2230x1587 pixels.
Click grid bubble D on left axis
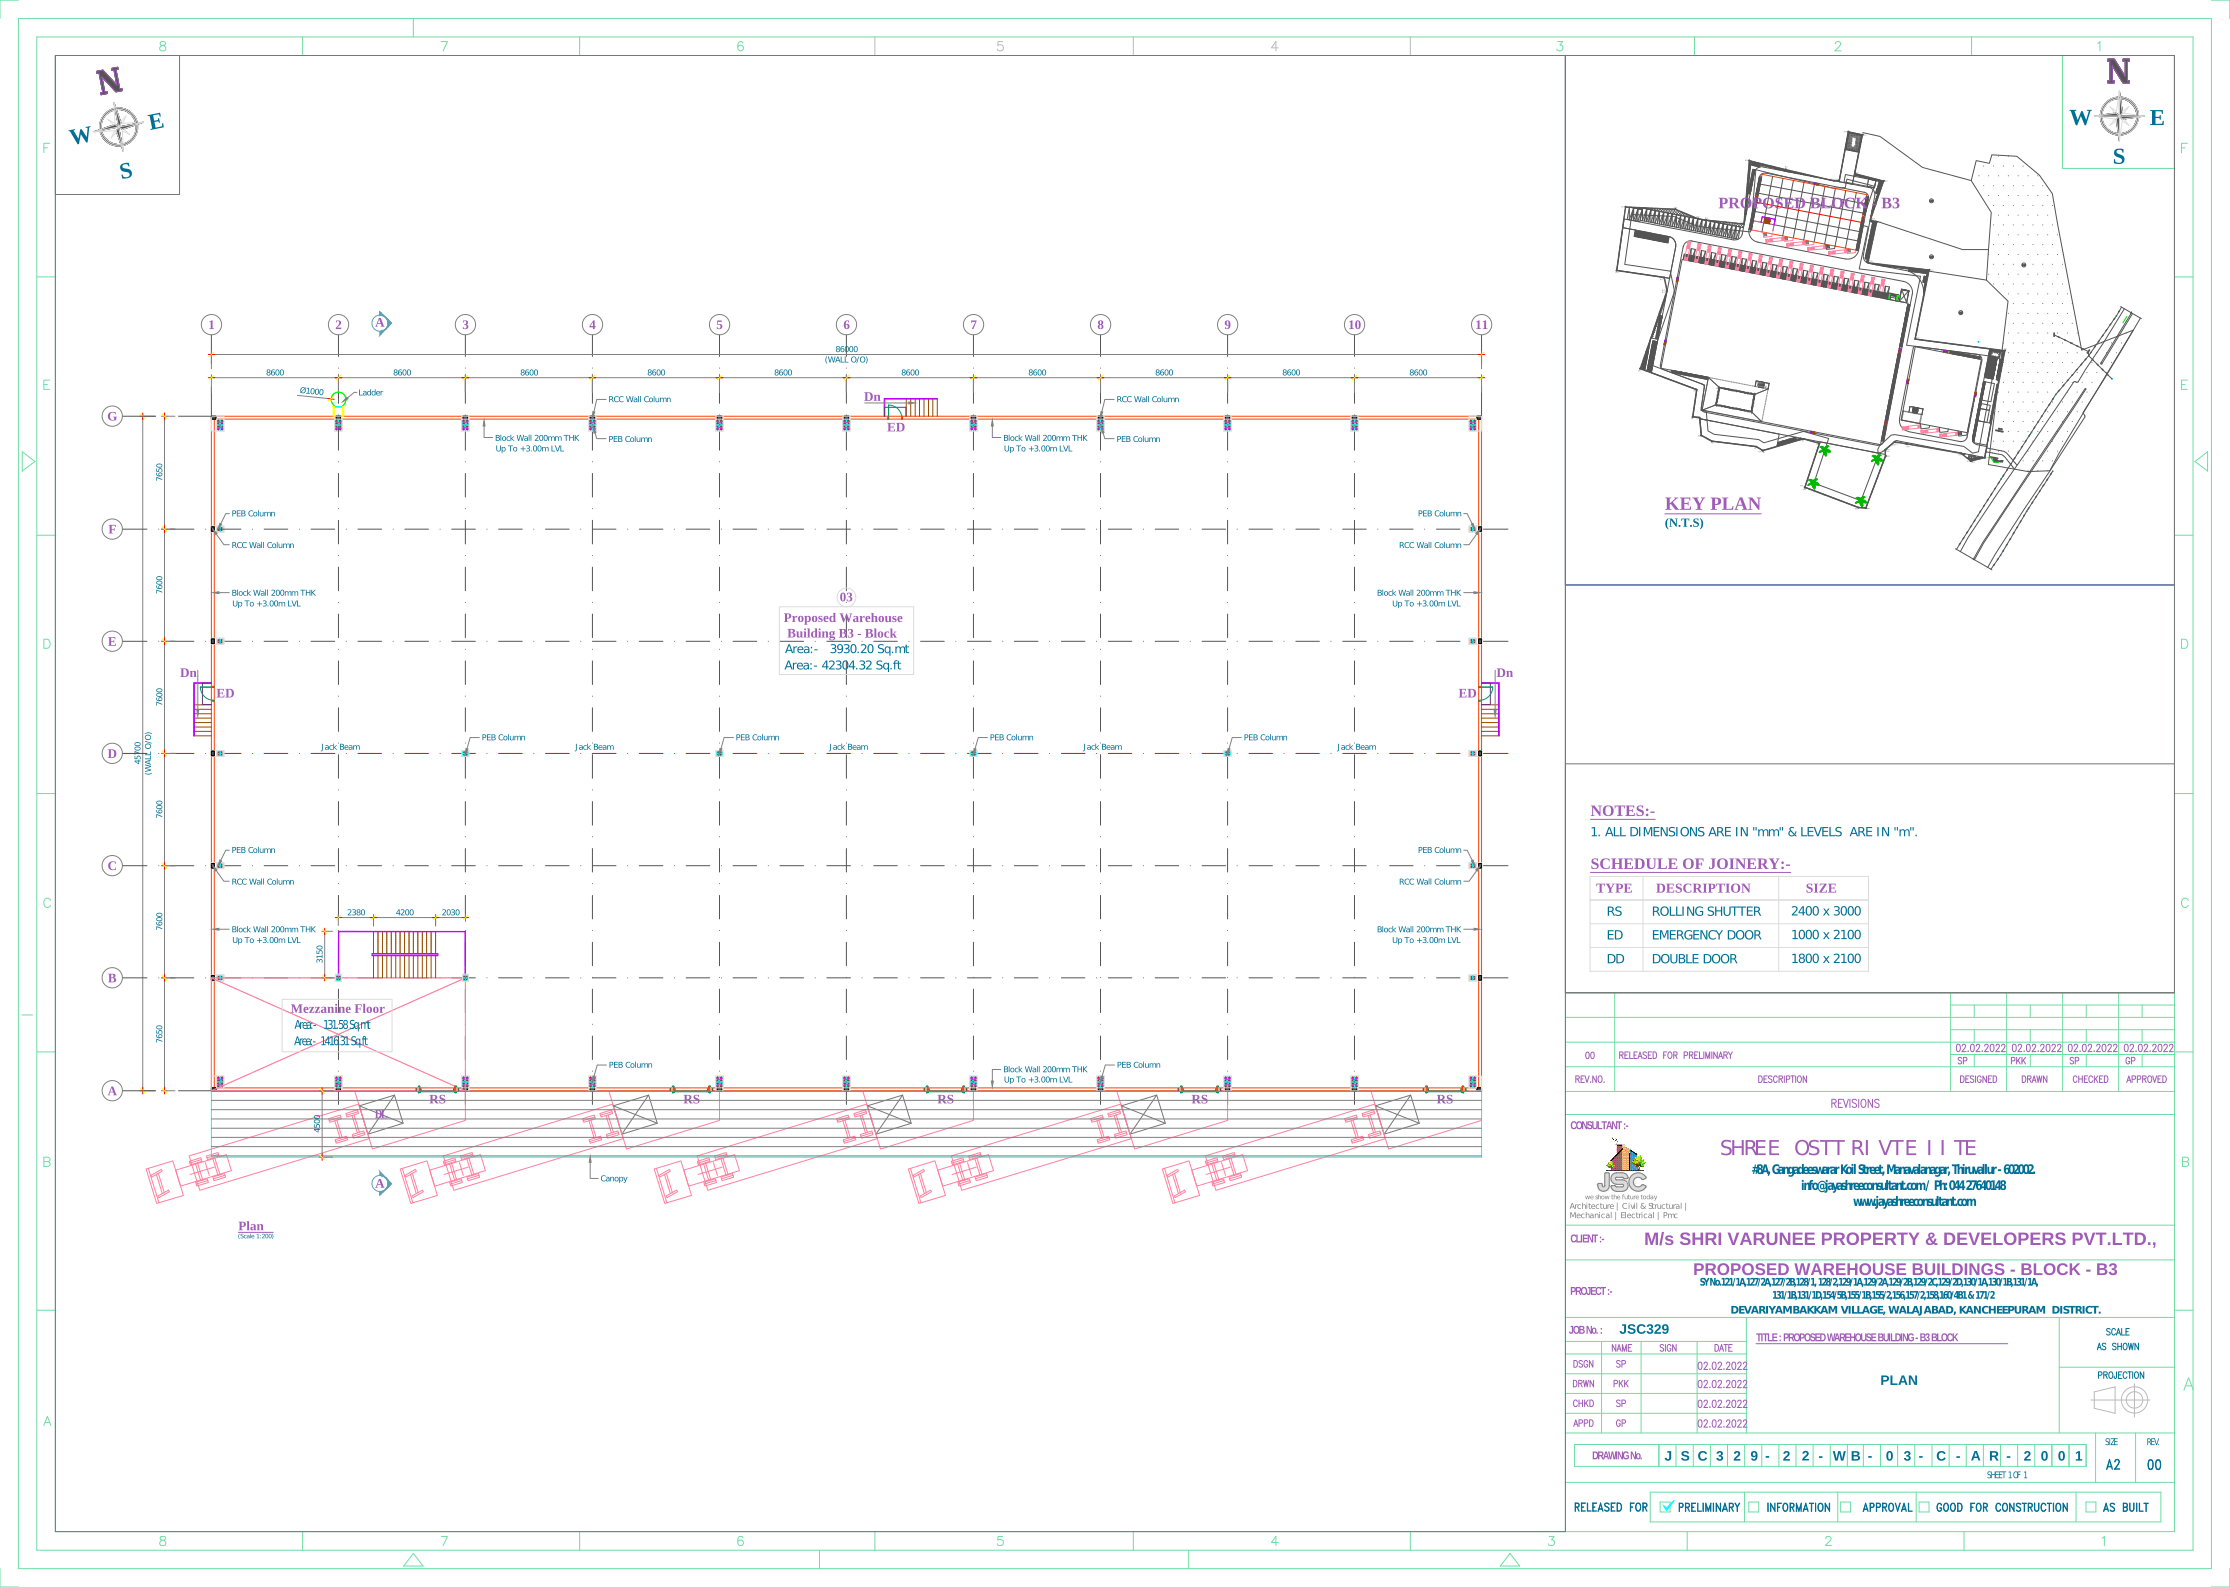coord(112,753)
